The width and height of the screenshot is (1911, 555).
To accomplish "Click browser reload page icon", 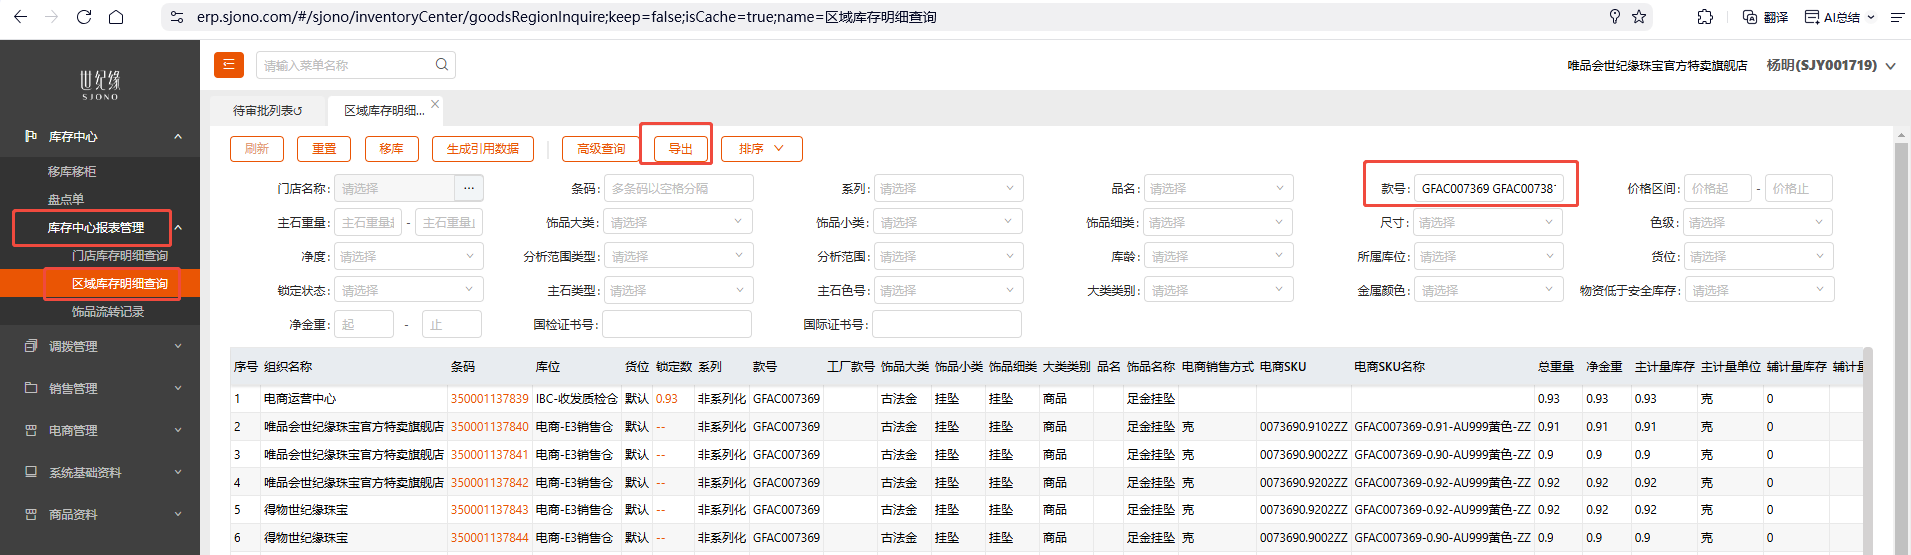I will tap(84, 17).
